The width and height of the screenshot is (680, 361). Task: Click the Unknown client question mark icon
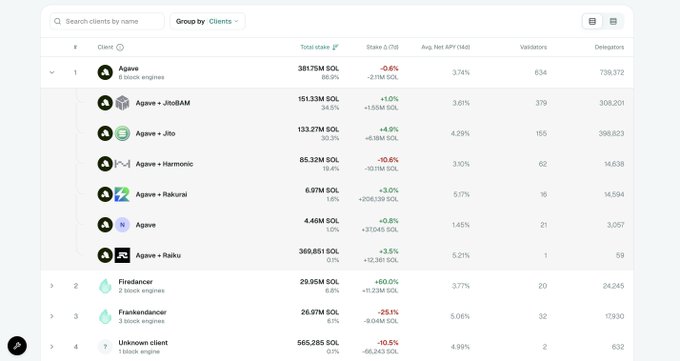click(105, 347)
